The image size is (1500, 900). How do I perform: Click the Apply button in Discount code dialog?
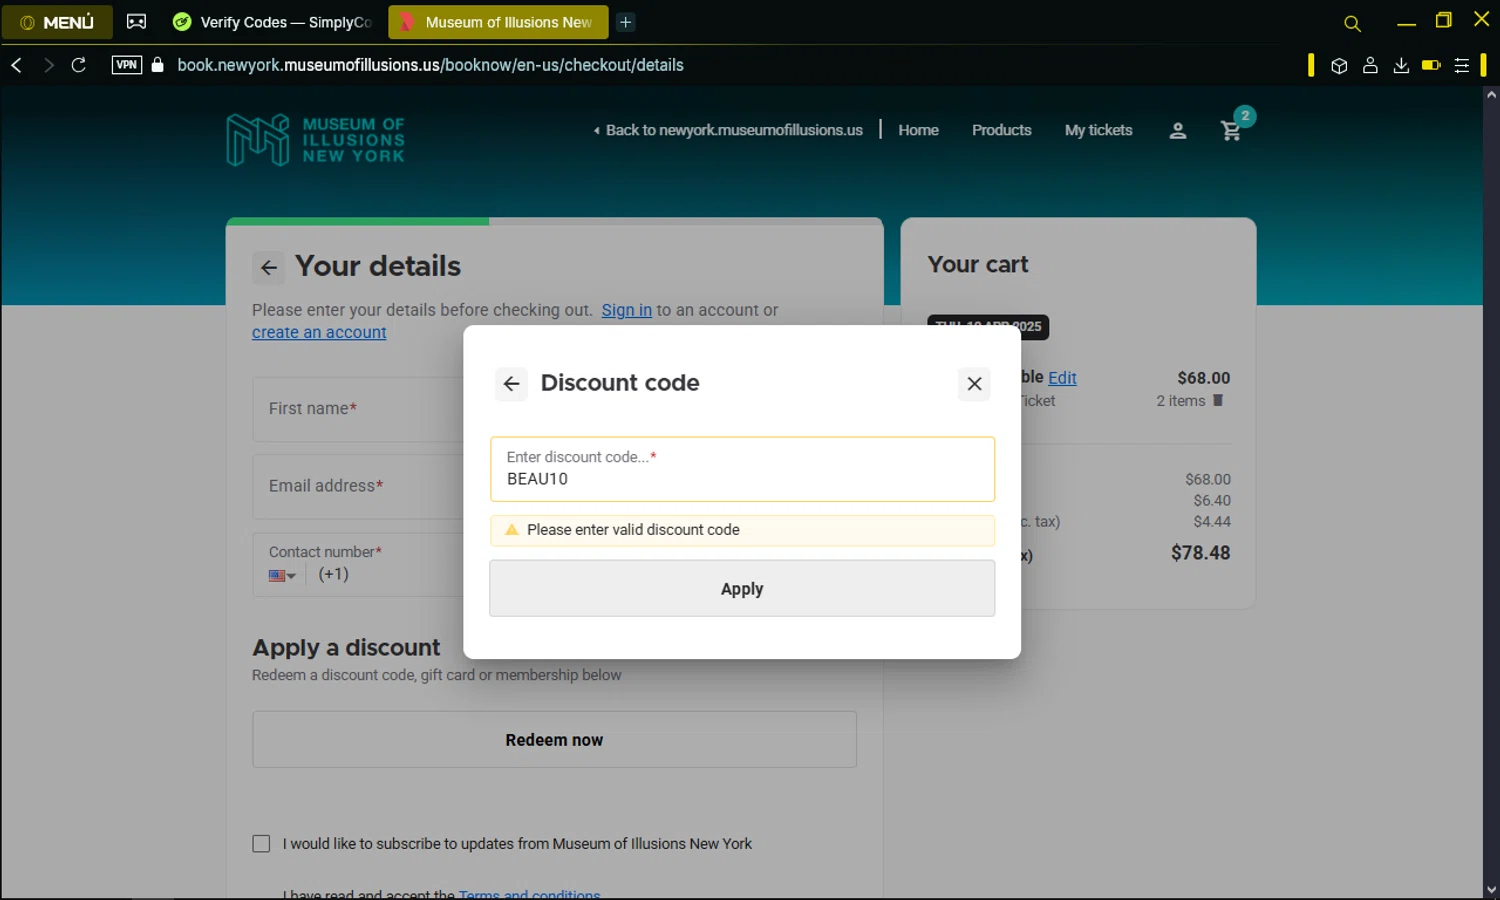tap(742, 589)
